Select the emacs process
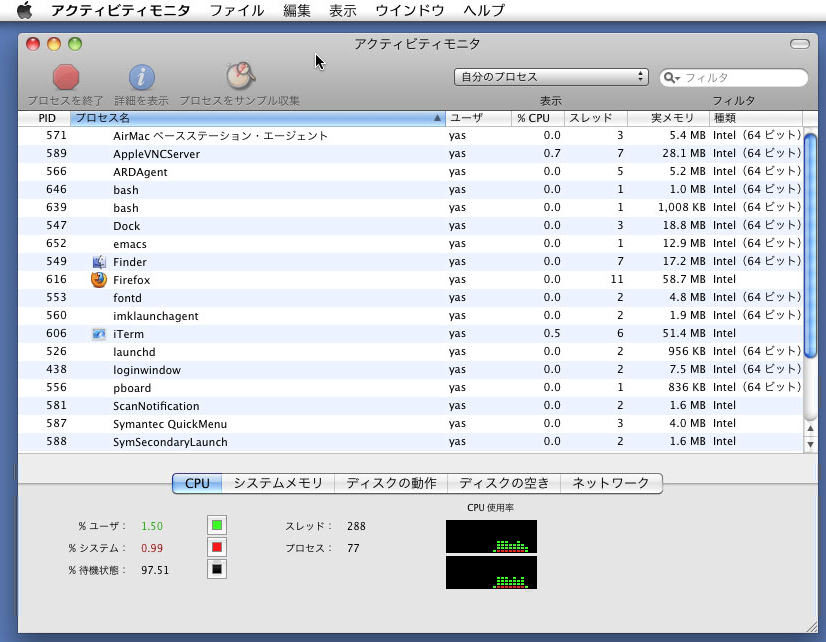 click(410, 244)
